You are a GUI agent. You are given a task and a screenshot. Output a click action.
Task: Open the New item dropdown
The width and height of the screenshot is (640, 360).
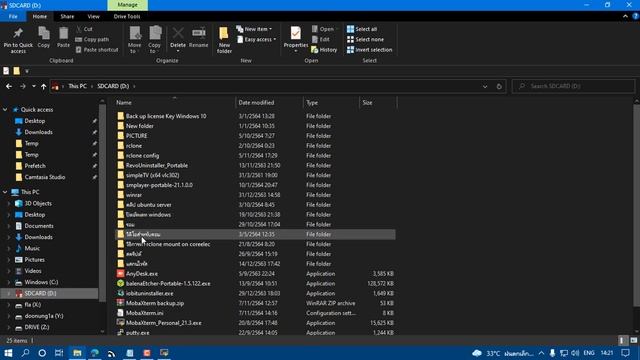tap(254, 29)
